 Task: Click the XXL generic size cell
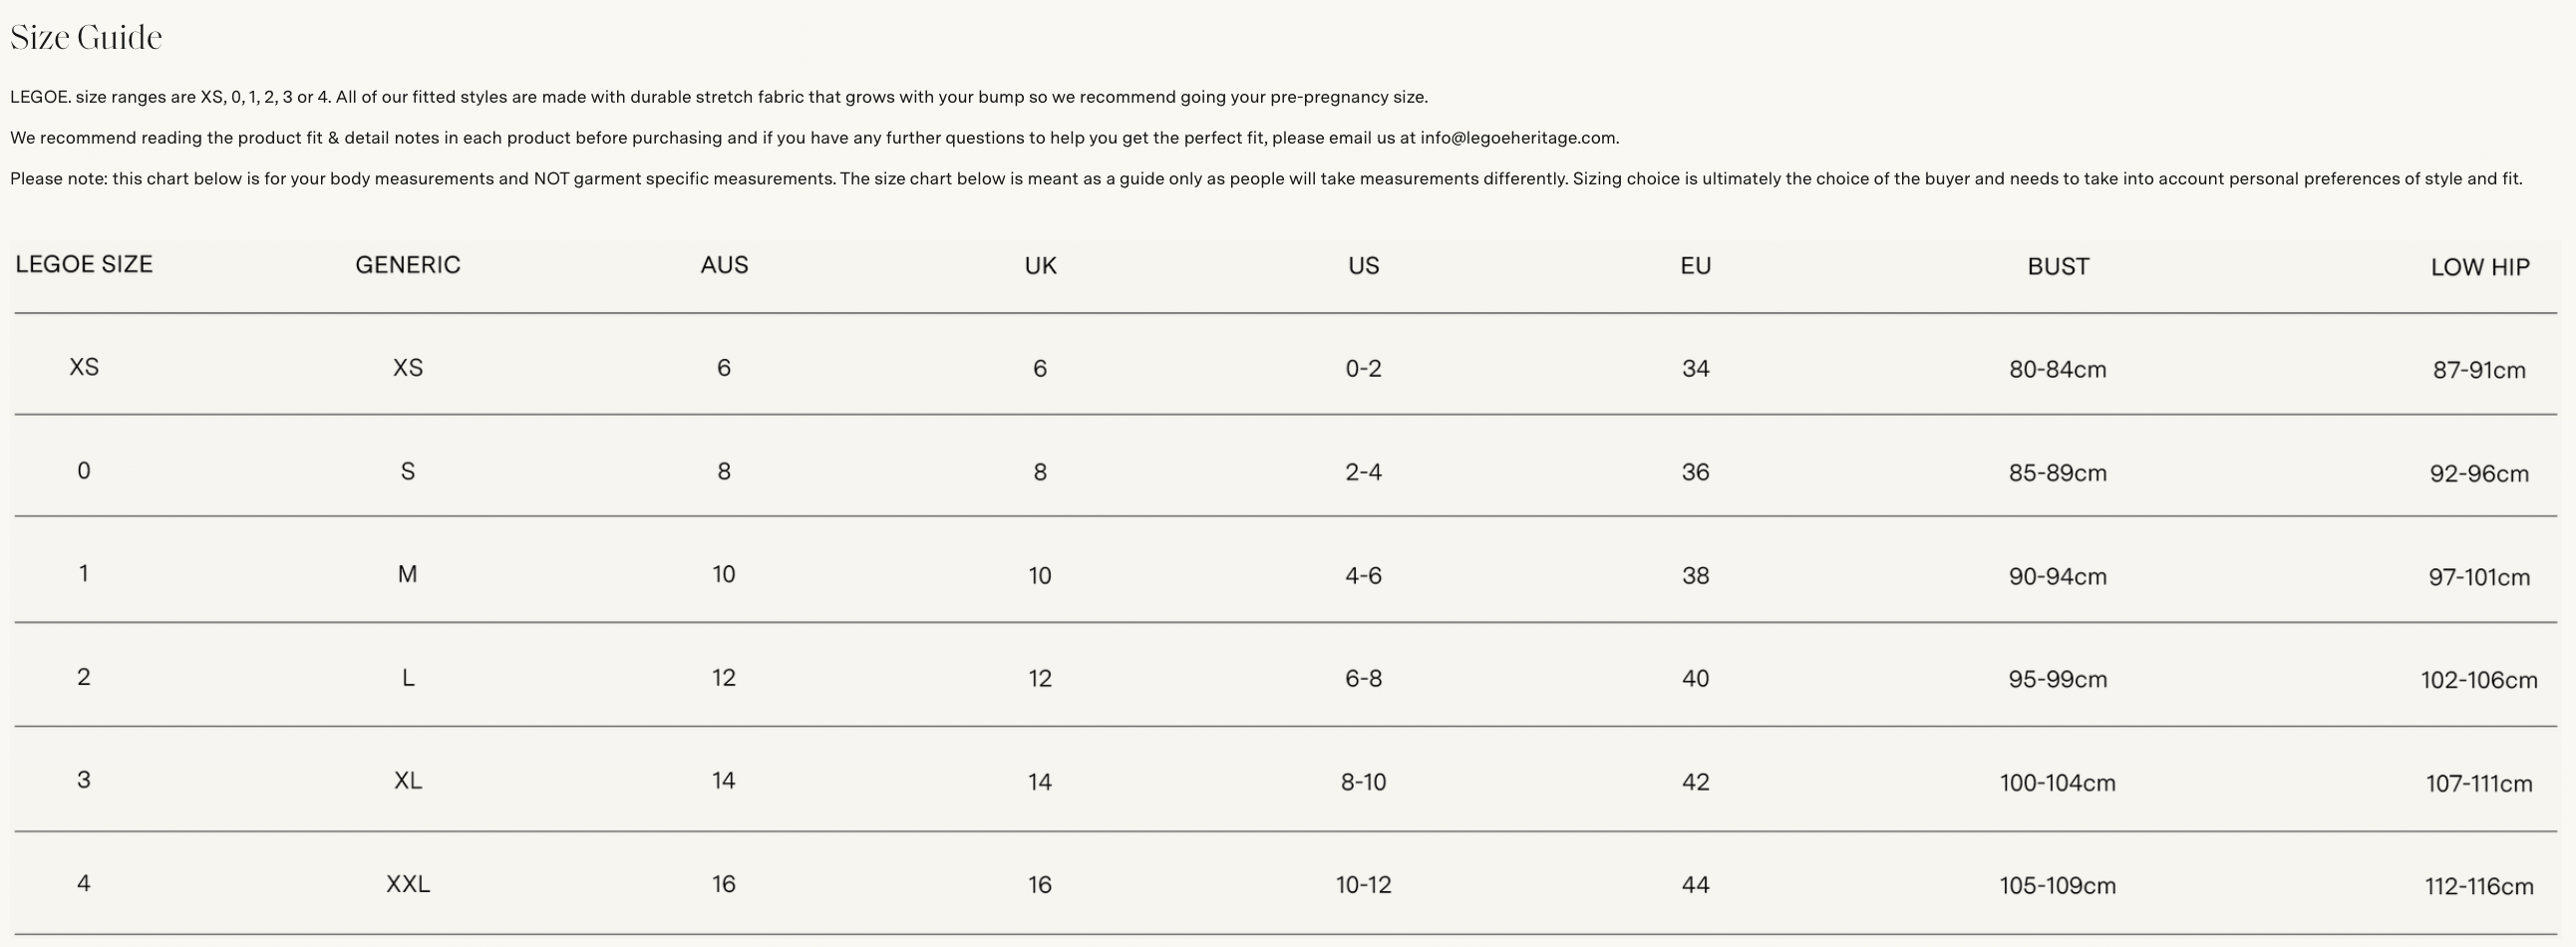pos(408,884)
